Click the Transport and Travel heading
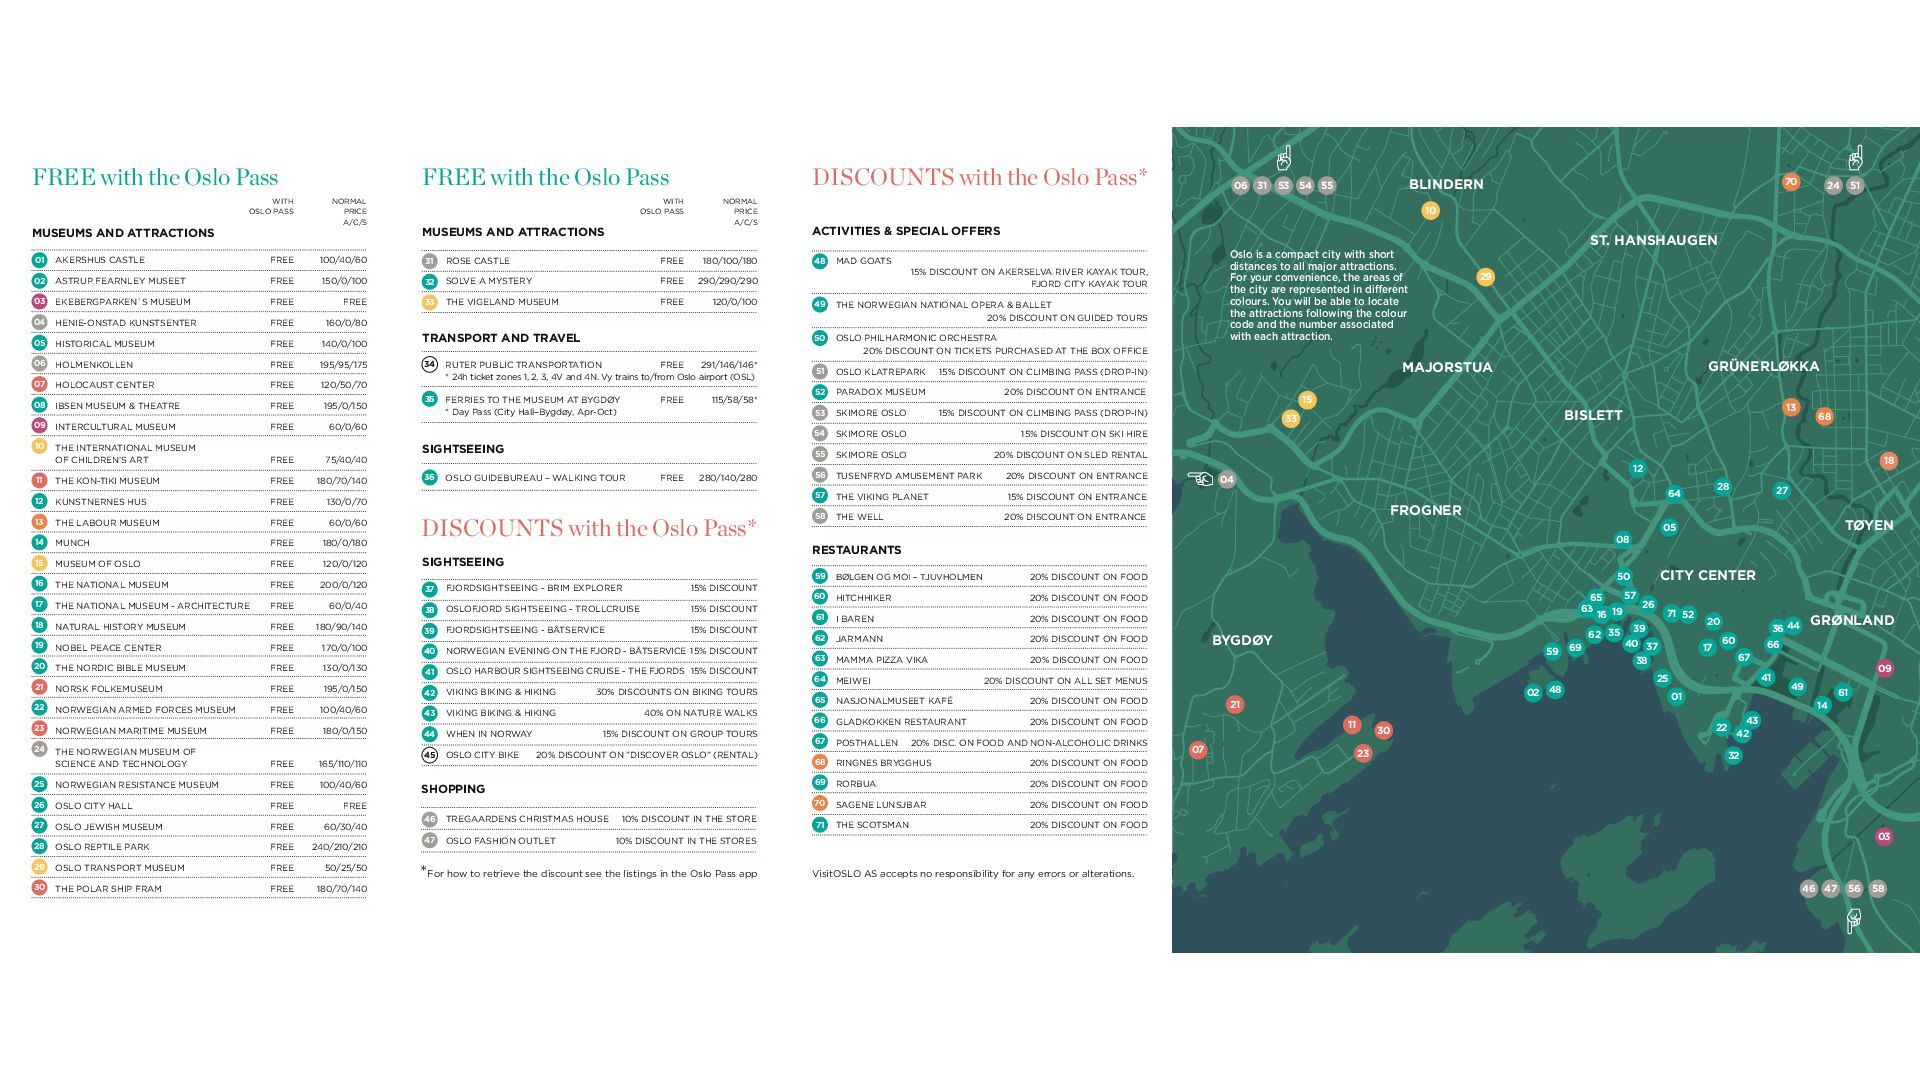The width and height of the screenshot is (1920, 1080). coord(500,338)
